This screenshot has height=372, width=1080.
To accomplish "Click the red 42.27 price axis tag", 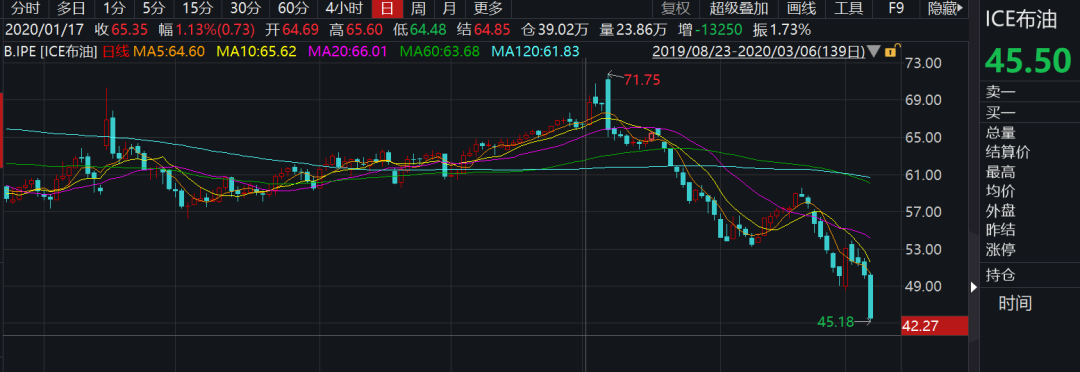I will point(934,326).
